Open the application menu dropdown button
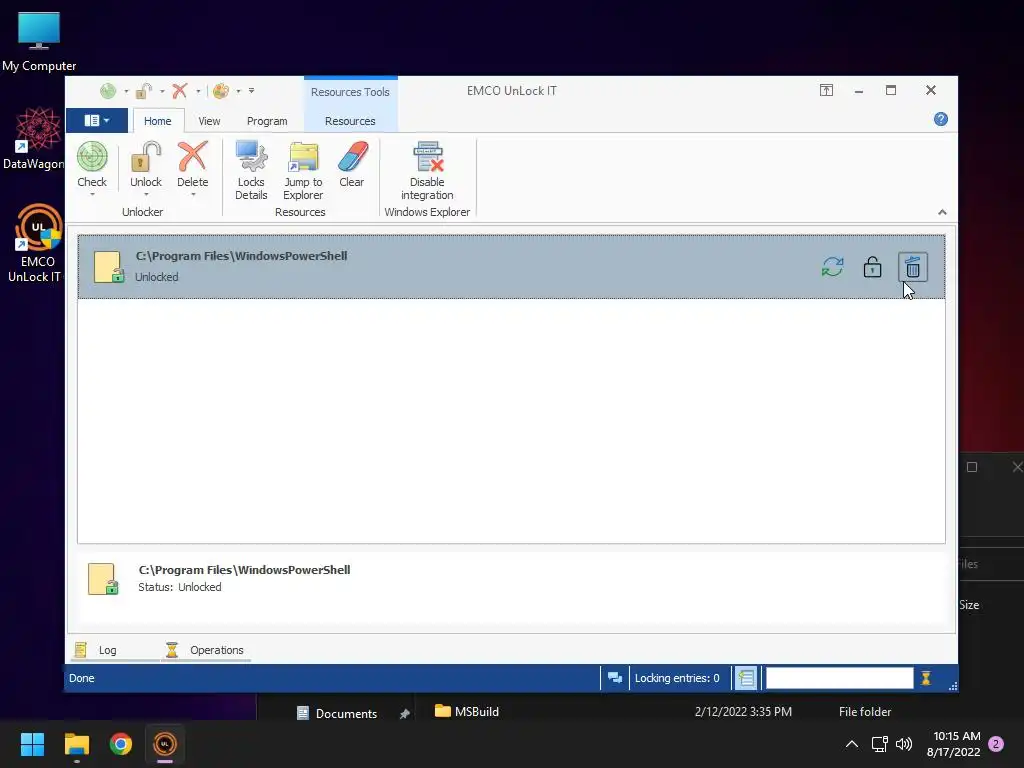This screenshot has width=1024, height=768. [x=97, y=120]
